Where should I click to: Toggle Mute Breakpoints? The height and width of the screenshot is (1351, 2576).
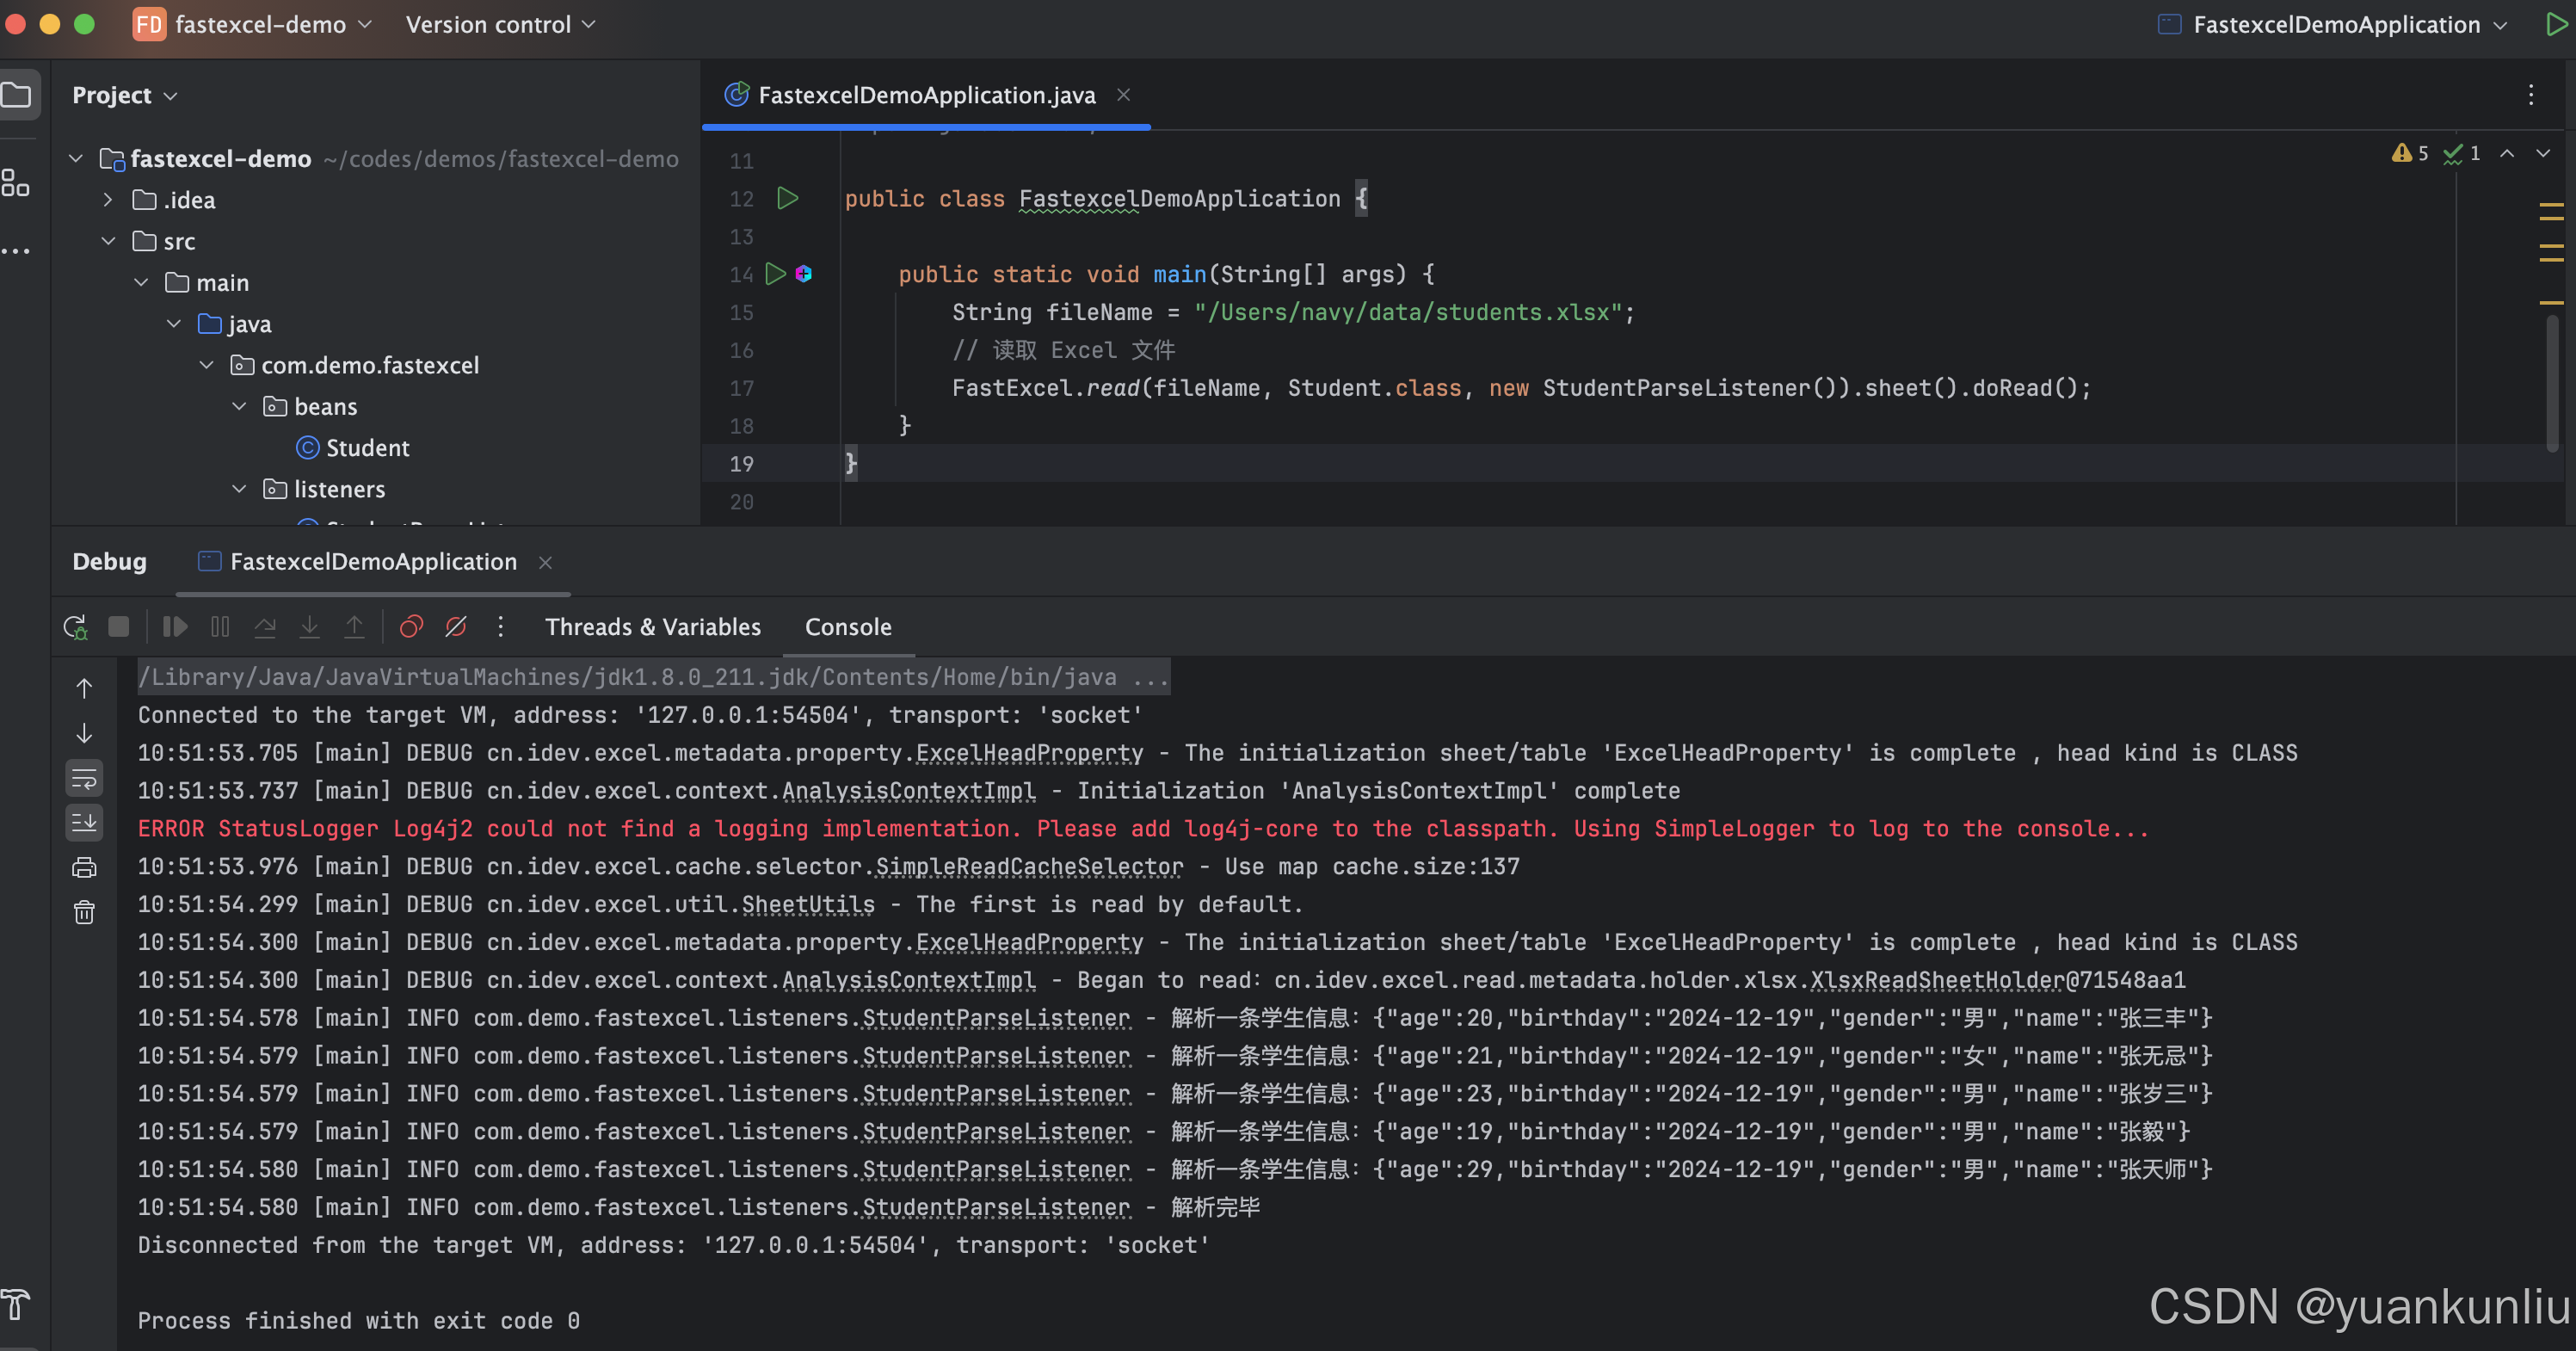point(456,627)
